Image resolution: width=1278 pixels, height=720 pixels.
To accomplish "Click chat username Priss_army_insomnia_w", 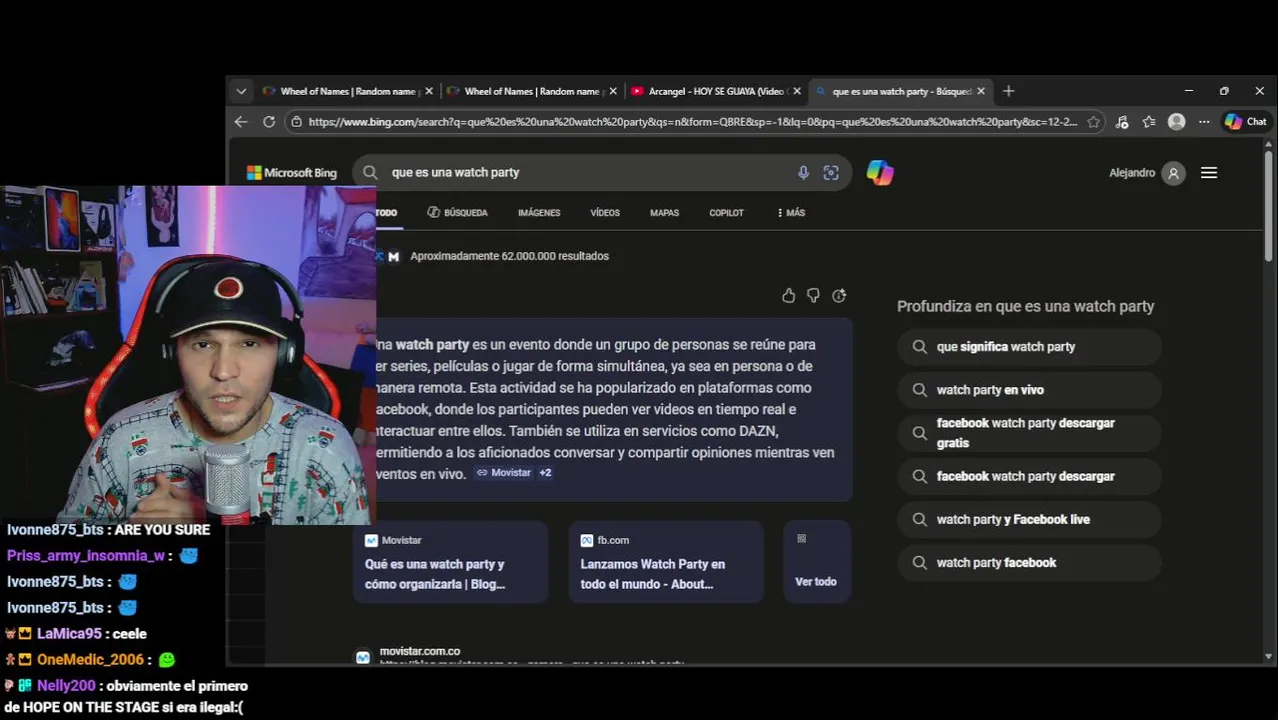I will click(x=85, y=556).
